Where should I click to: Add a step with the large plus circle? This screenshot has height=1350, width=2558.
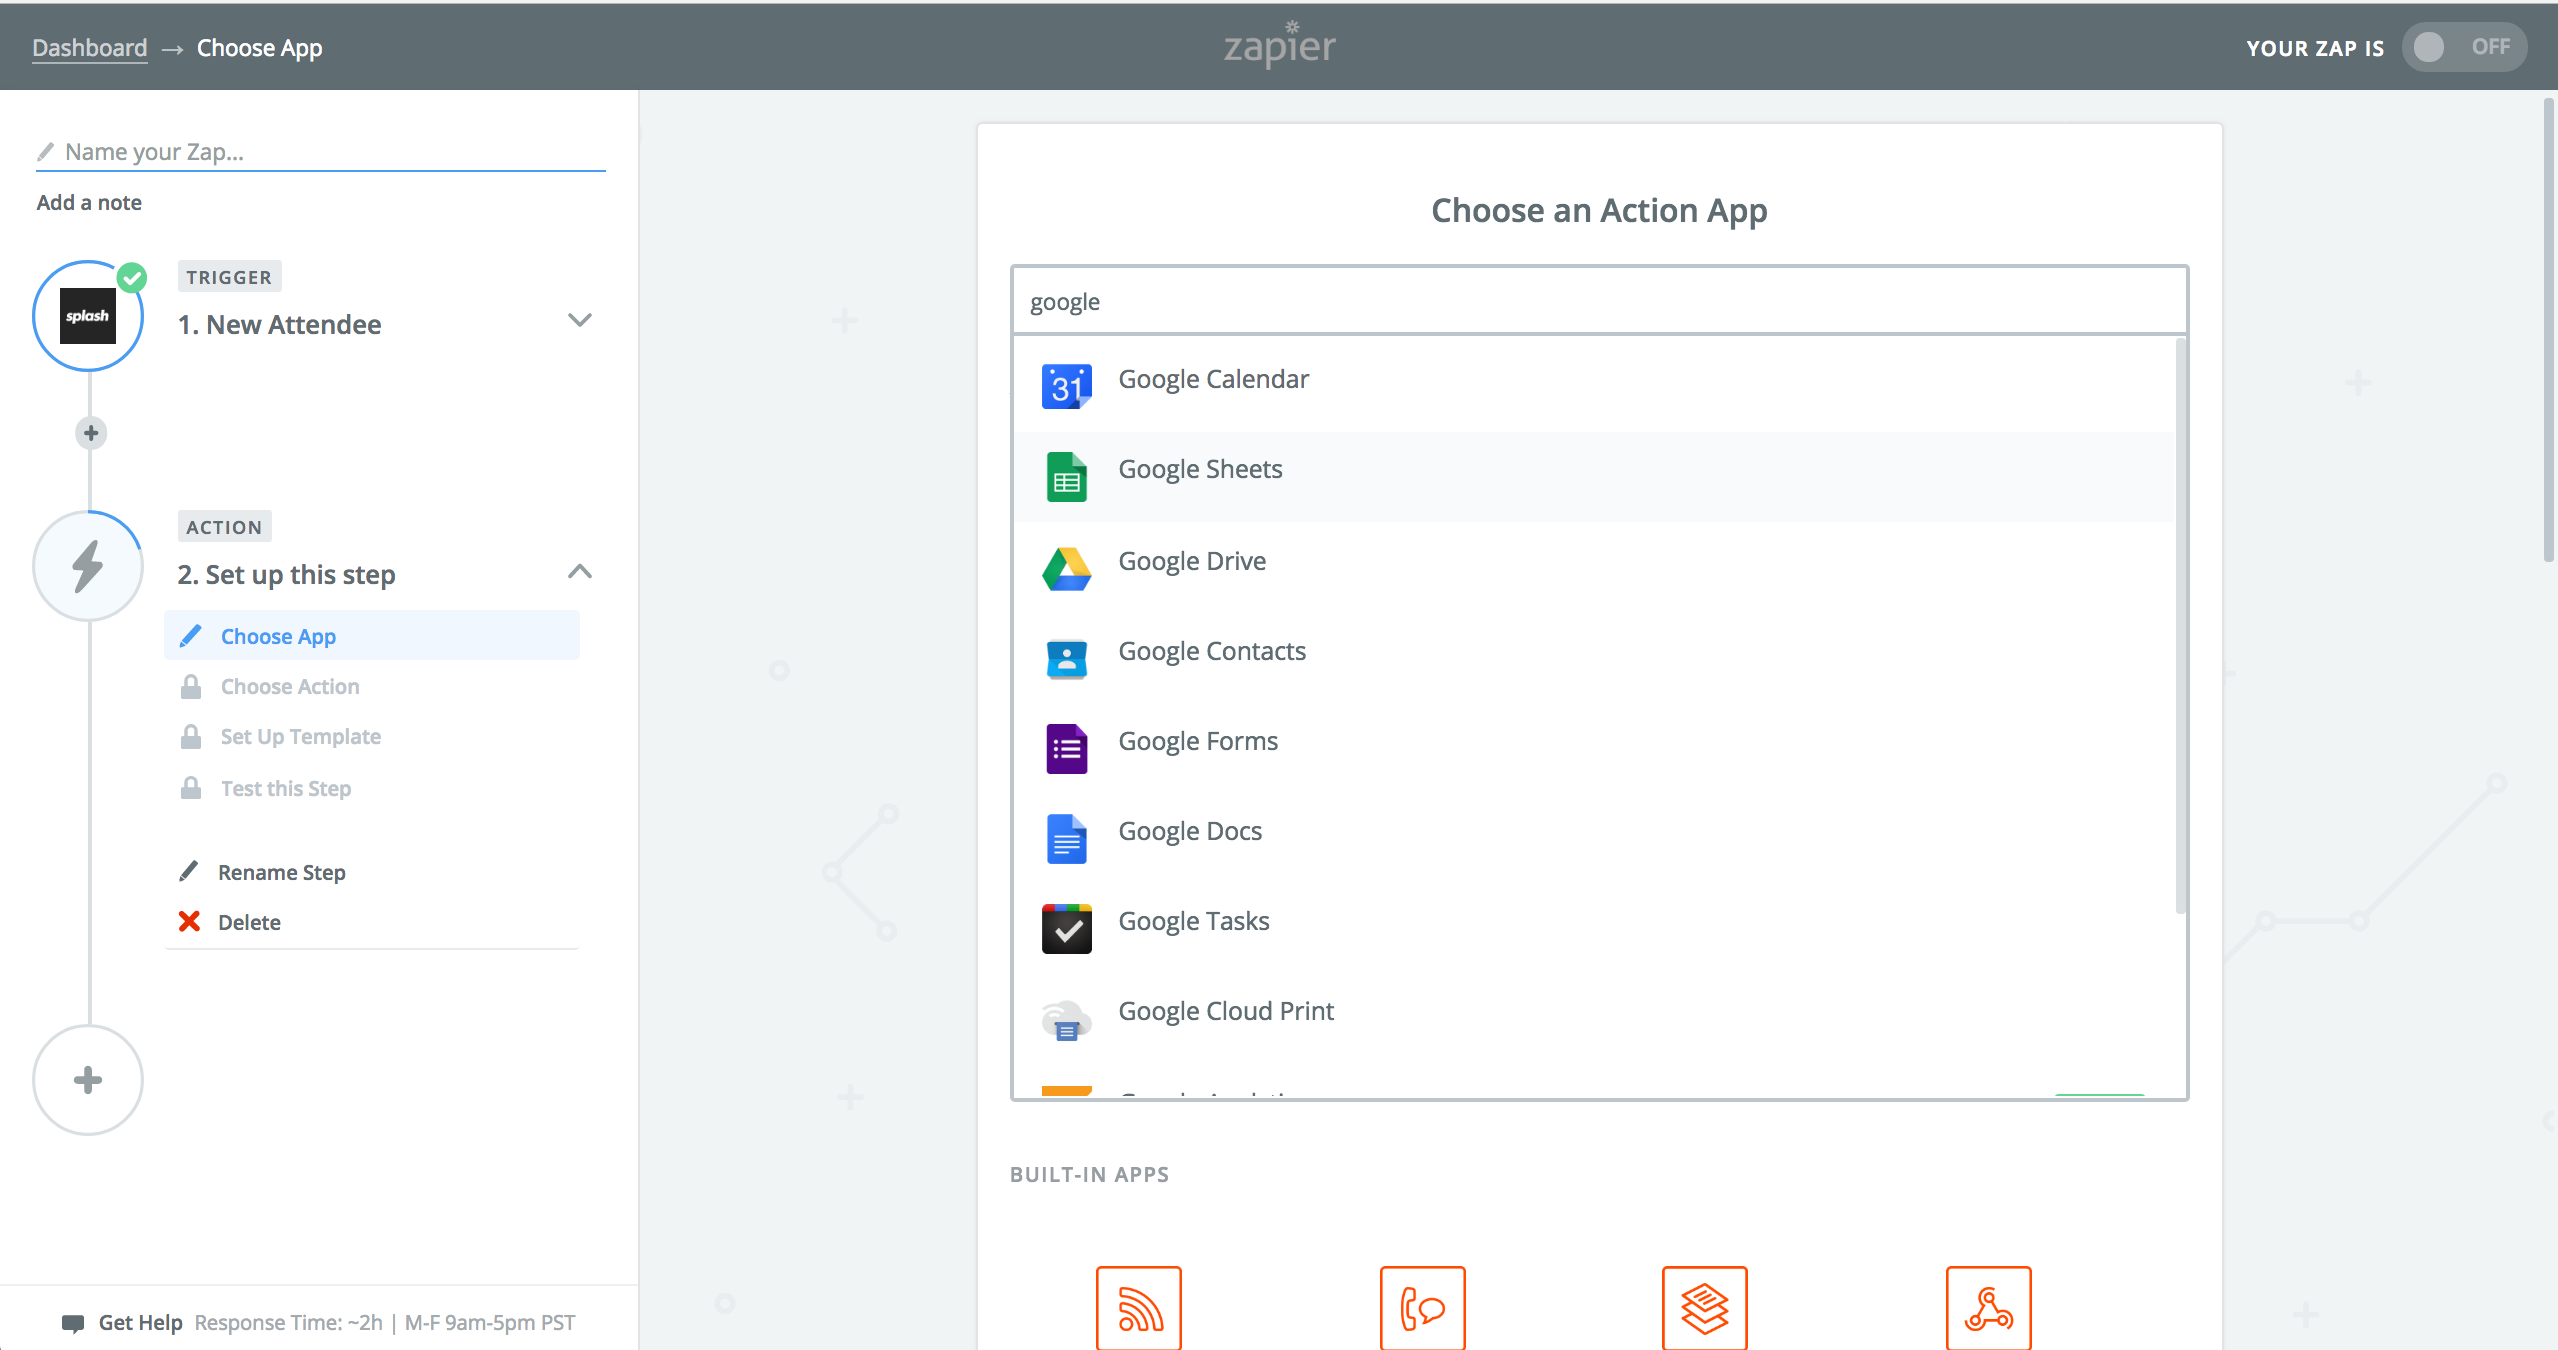[x=88, y=1080]
